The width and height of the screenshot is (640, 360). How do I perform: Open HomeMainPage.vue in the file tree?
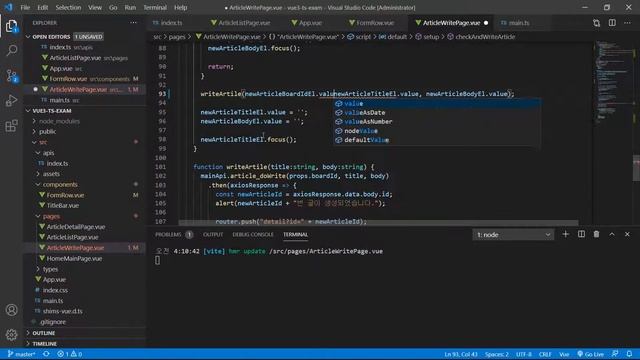[74, 258]
